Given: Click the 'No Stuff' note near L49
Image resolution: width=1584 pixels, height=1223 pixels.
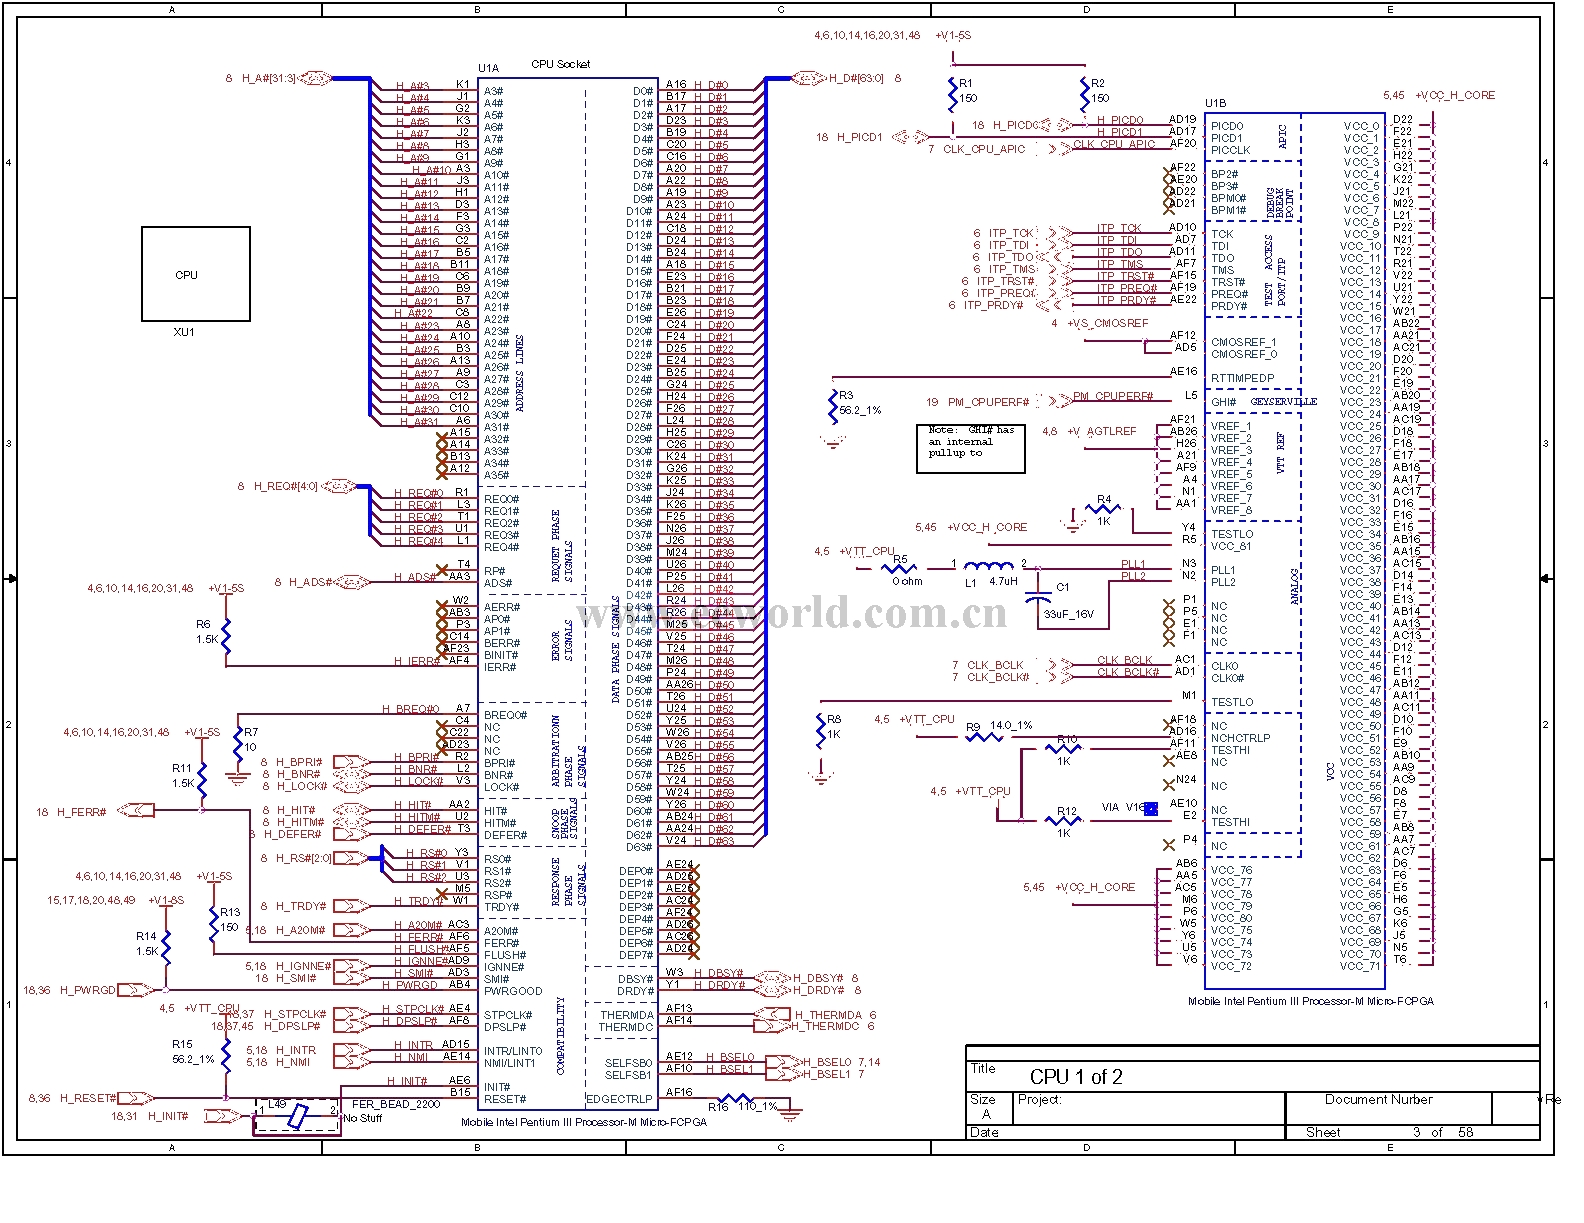Looking at the screenshot, I should tap(362, 1118).
